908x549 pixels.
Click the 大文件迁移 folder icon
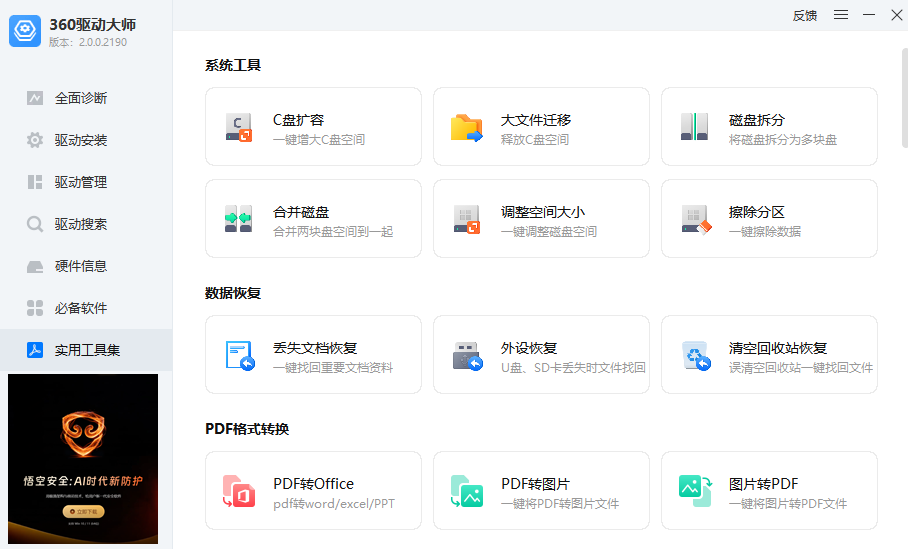tap(467, 127)
